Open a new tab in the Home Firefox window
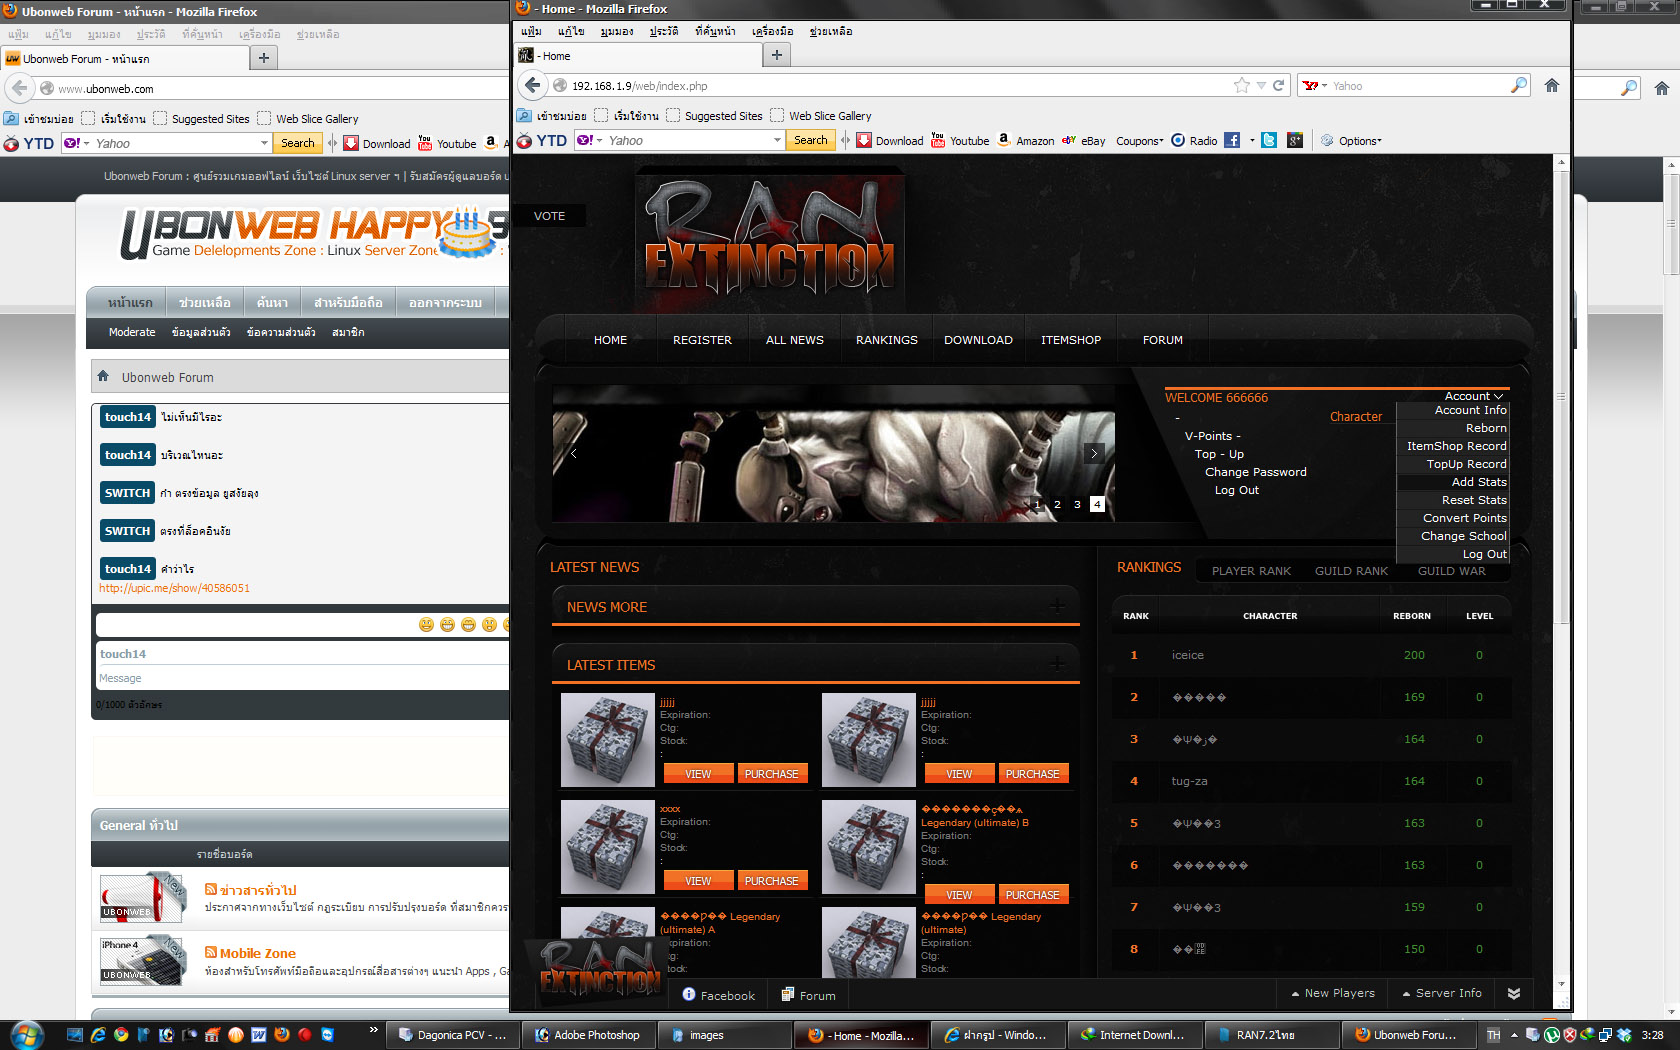 (x=777, y=56)
